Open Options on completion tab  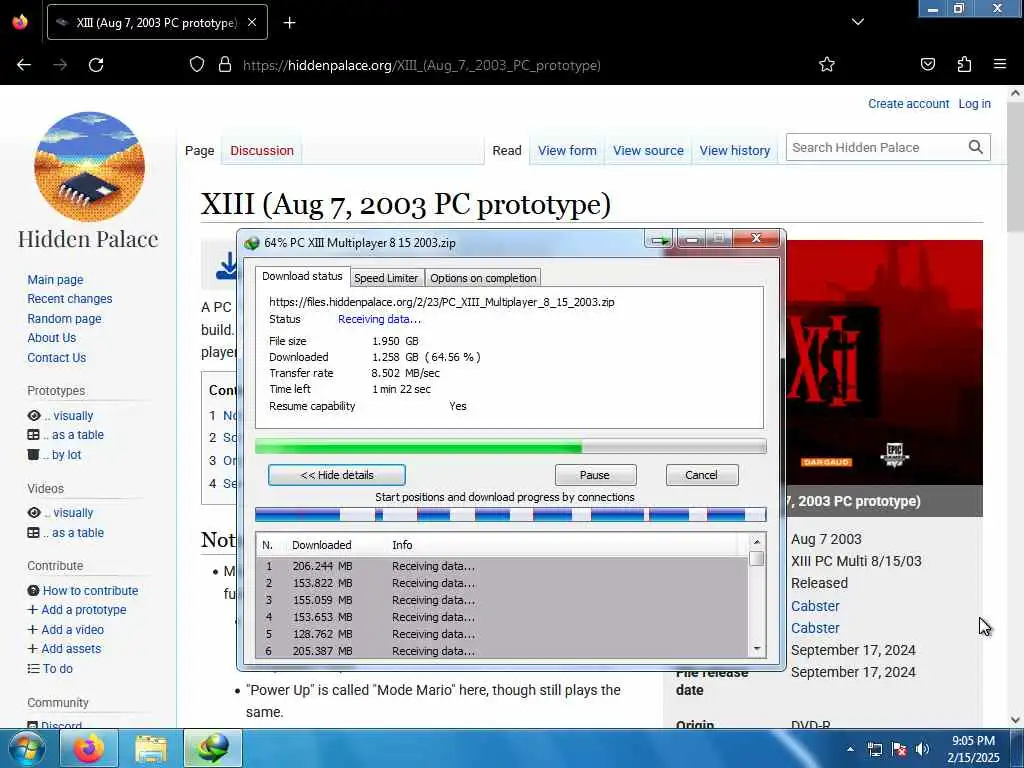pyautogui.click(x=483, y=278)
